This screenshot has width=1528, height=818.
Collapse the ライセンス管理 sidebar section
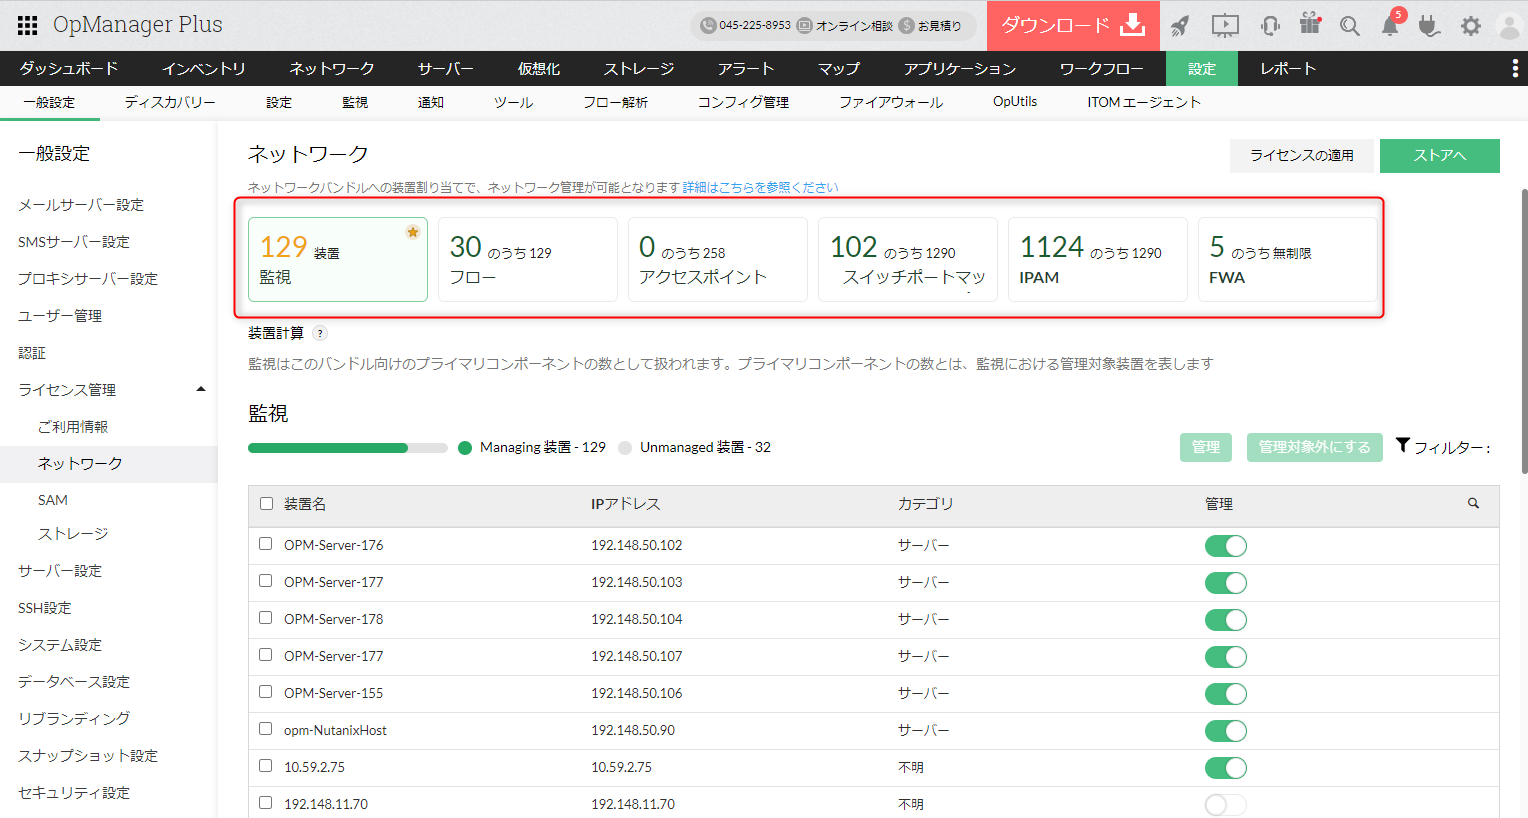tap(201, 390)
